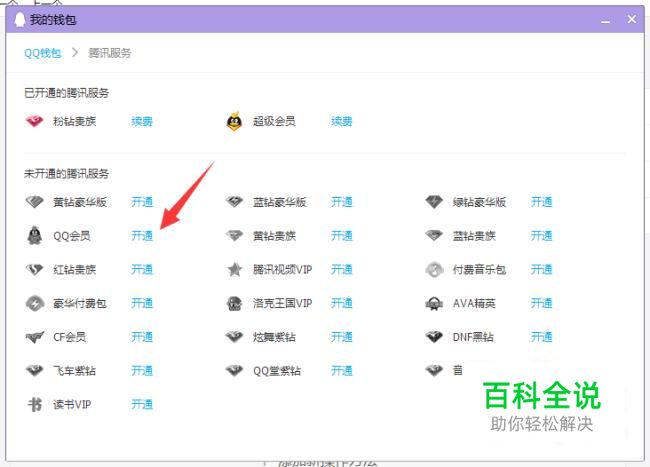Screen dimensions: 650x467
Task: Click the 炫舞紫钻 diamond icon
Action: pos(234,337)
